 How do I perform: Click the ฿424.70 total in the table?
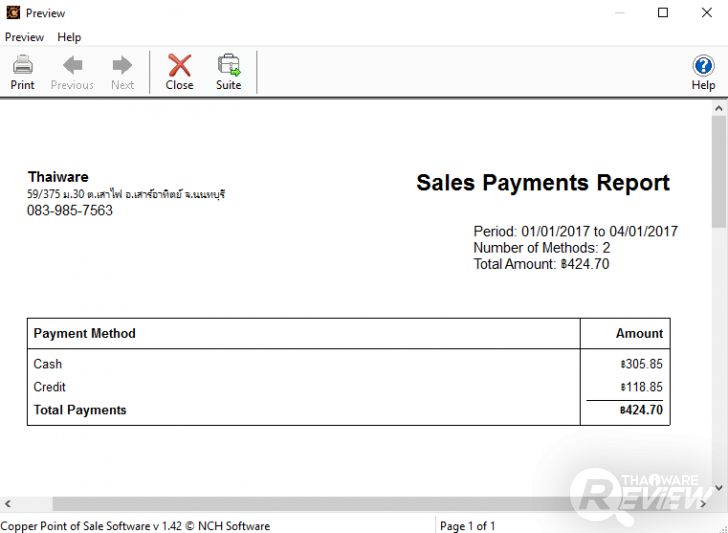click(x=641, y=410)
